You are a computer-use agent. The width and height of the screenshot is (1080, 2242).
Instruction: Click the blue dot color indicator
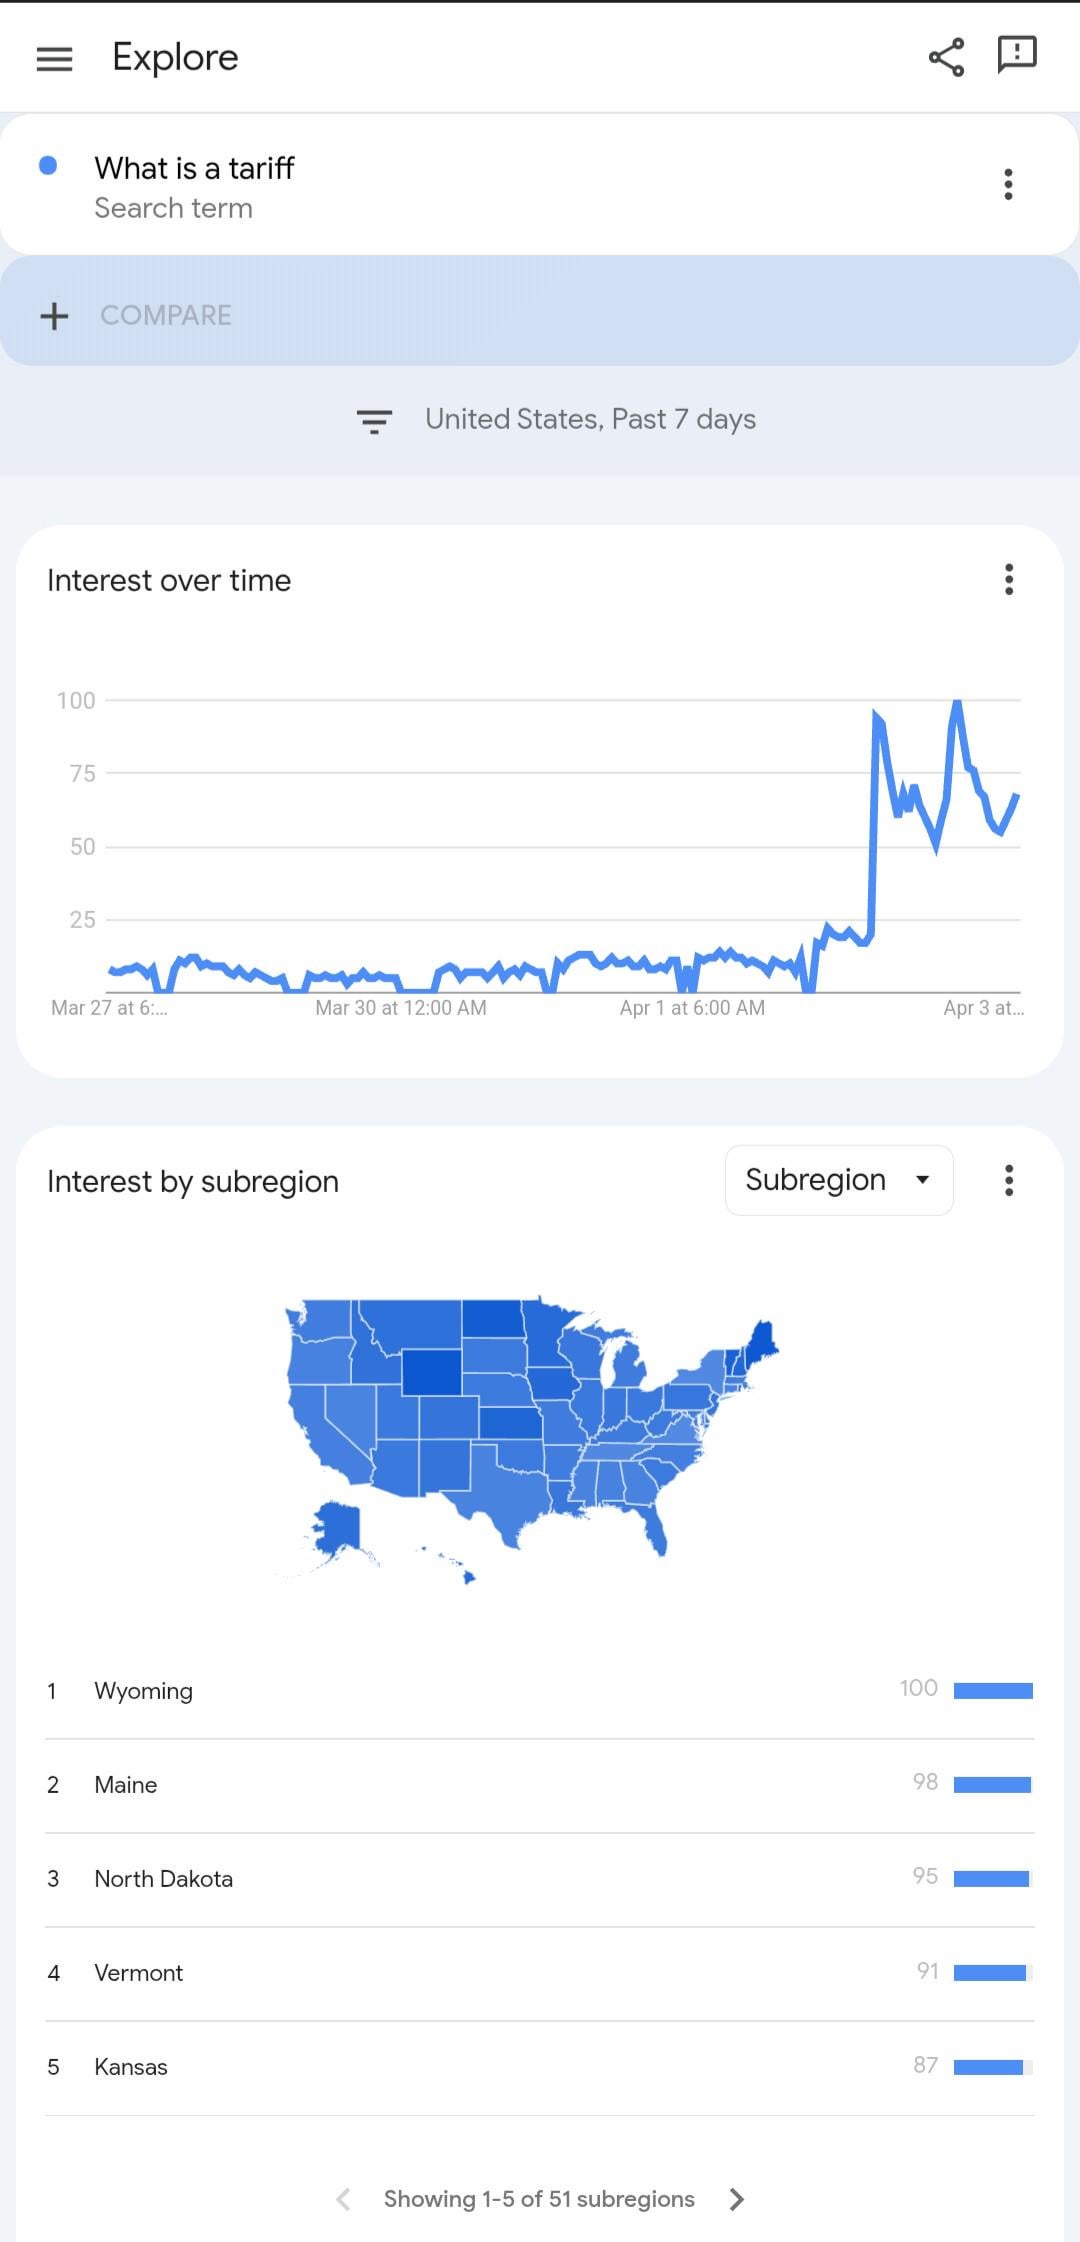[x=47, y=166]
